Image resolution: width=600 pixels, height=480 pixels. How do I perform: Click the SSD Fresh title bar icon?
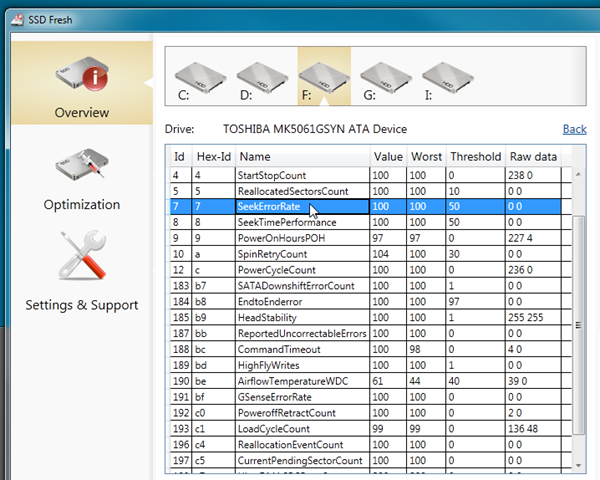pos(18,20)
